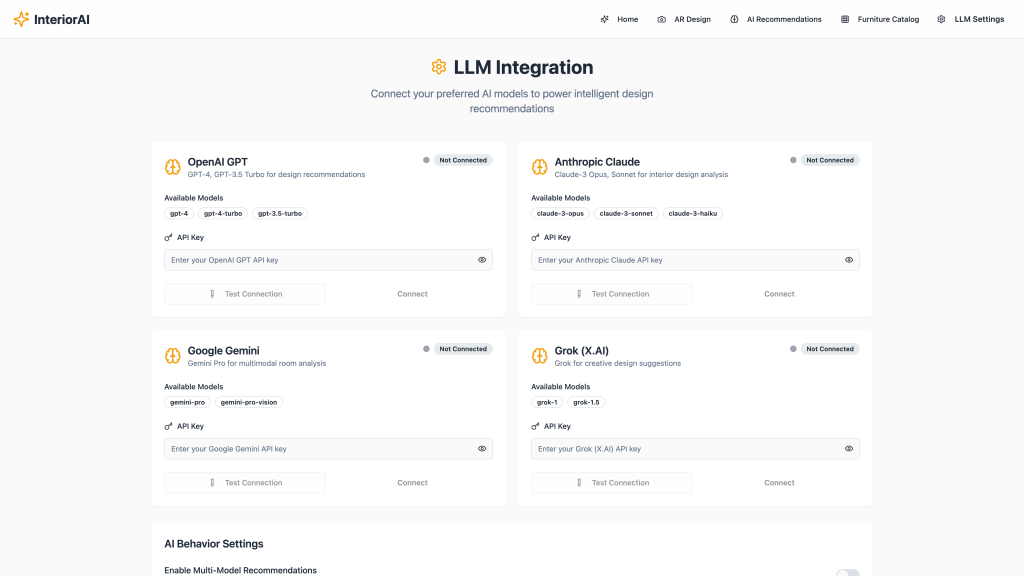
Task: Click the key icon in Anthropic Claude card
Action: coord(536,238)
